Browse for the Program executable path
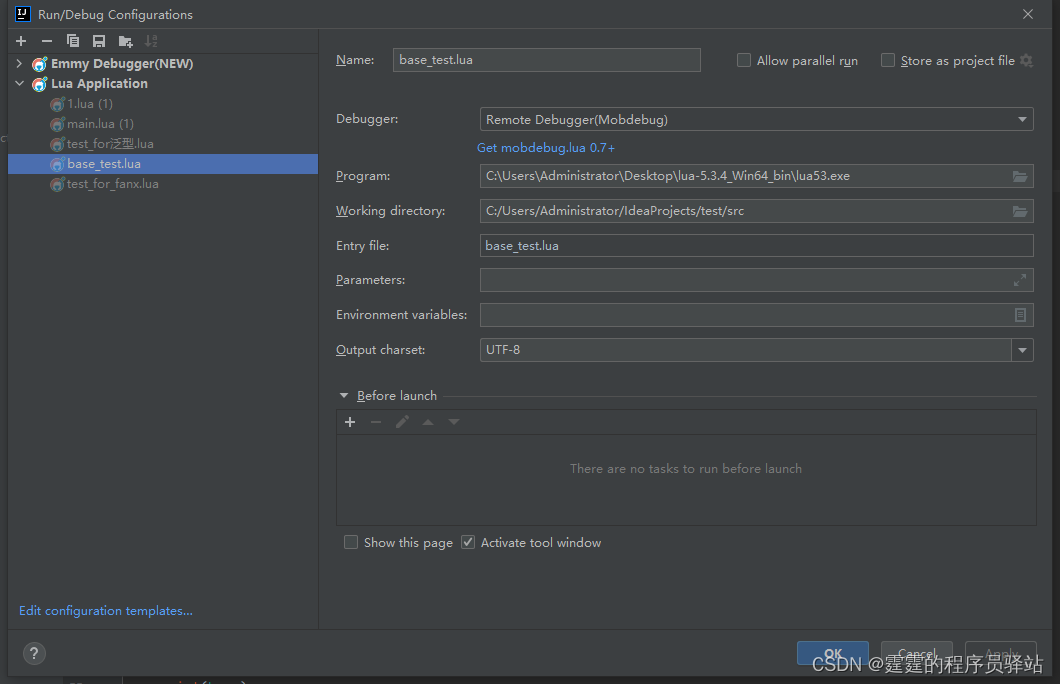Image resolution: width=1060 pixels, height=684 pixels. point(1020,176)
